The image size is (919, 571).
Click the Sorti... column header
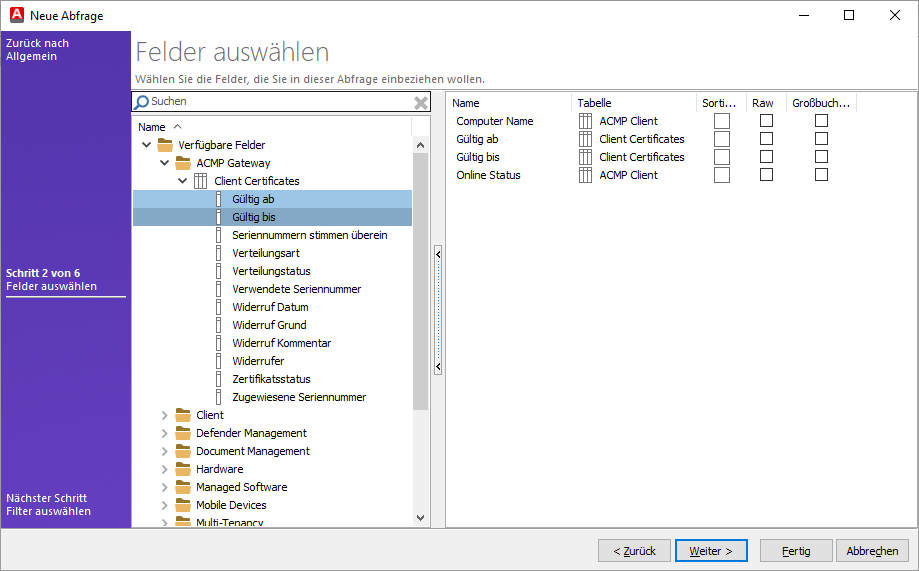click(721, 103)
